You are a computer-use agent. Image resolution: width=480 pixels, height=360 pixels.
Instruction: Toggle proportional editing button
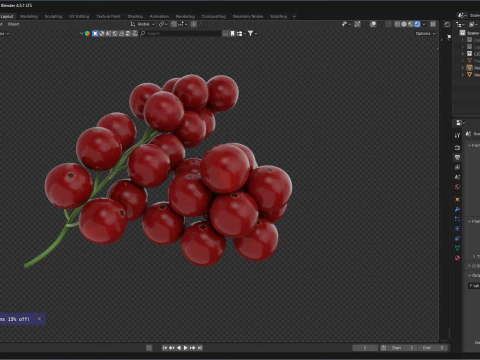[x=194, y=24]
